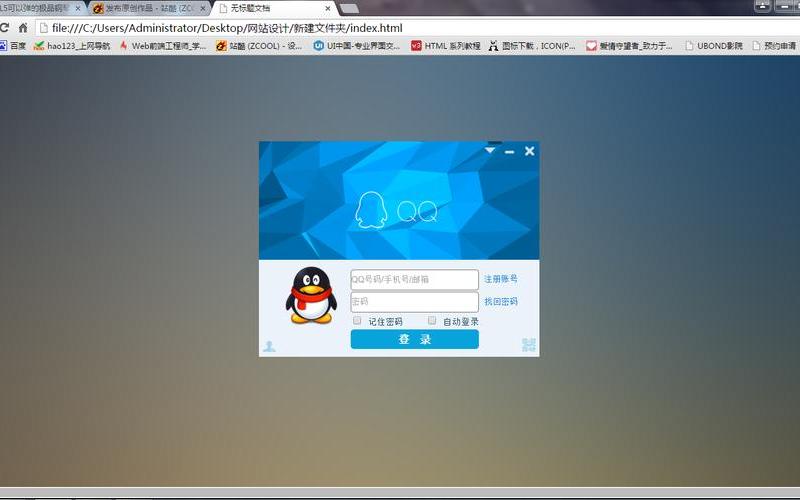Enable the 记住密码 checkbox
This screenshot has height=500, width=800.
tap(357, 321)
